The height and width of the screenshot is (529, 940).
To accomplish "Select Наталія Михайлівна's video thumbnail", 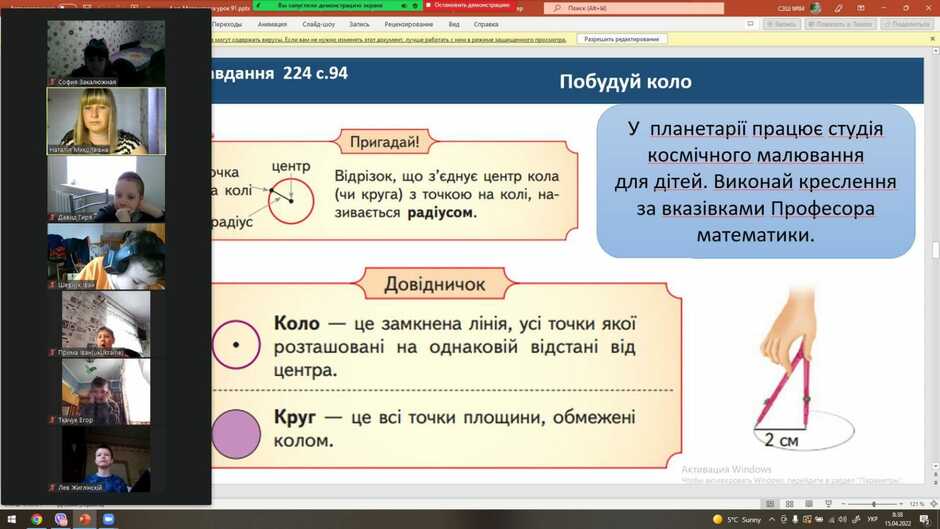I will (x=106, y=121).
